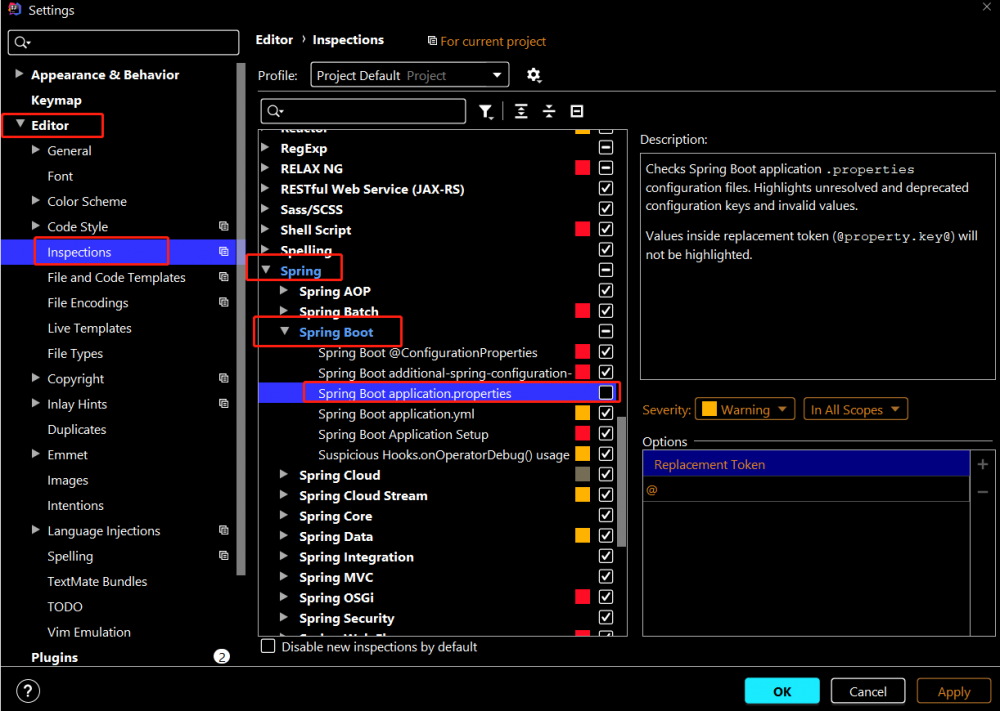
Task: Click the yellow Warning severity swatch
Action: click(x=710, y=408)
